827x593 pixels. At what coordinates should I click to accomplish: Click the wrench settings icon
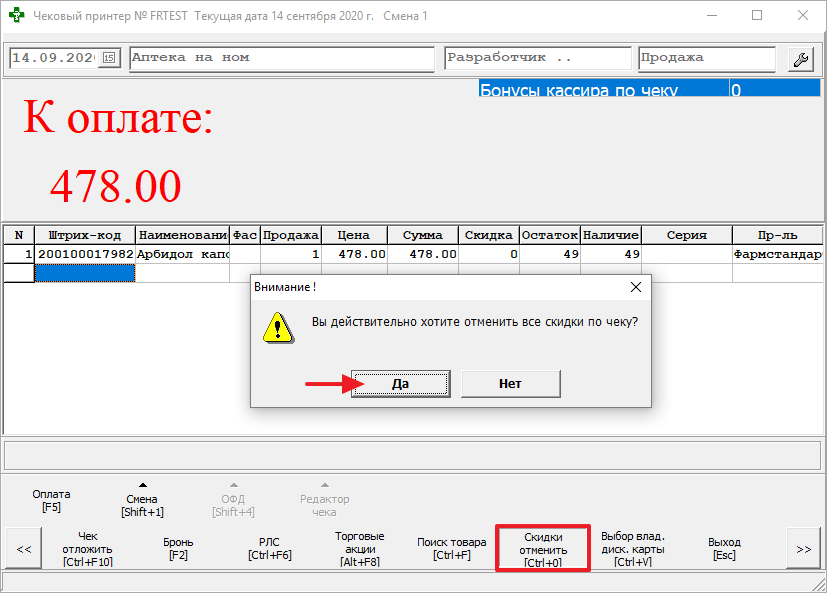coord(800,59)
